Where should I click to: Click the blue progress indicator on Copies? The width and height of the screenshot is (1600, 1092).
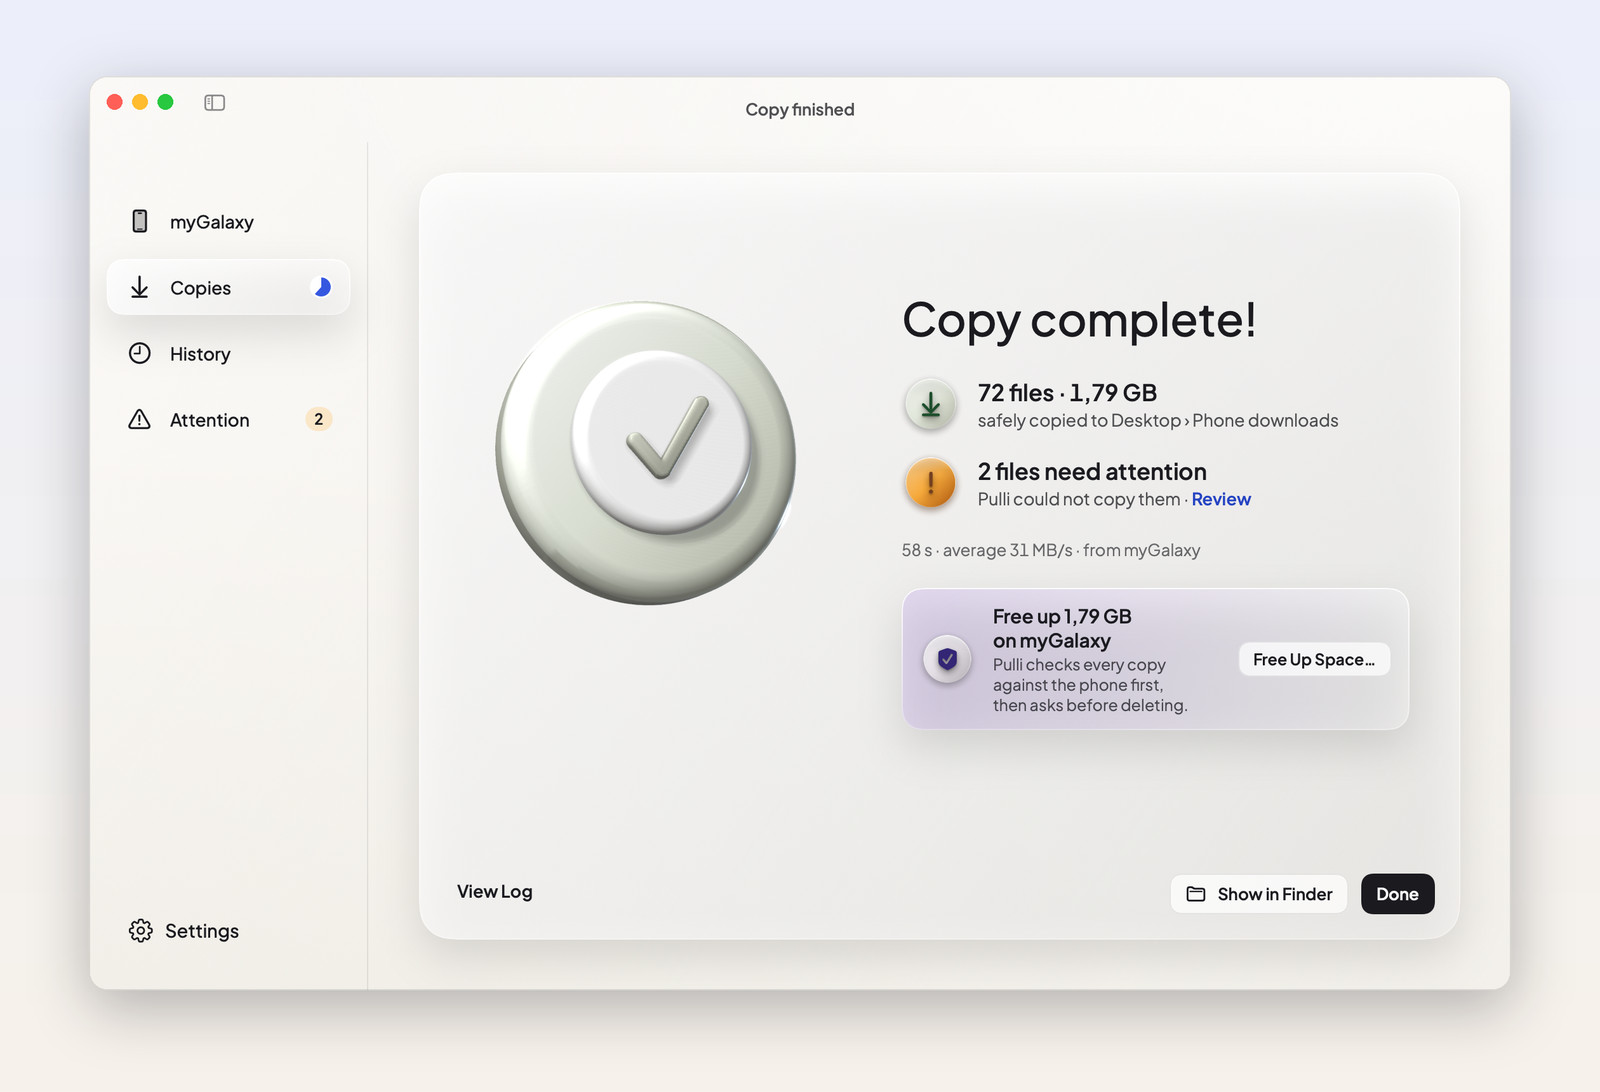[322, 287]
